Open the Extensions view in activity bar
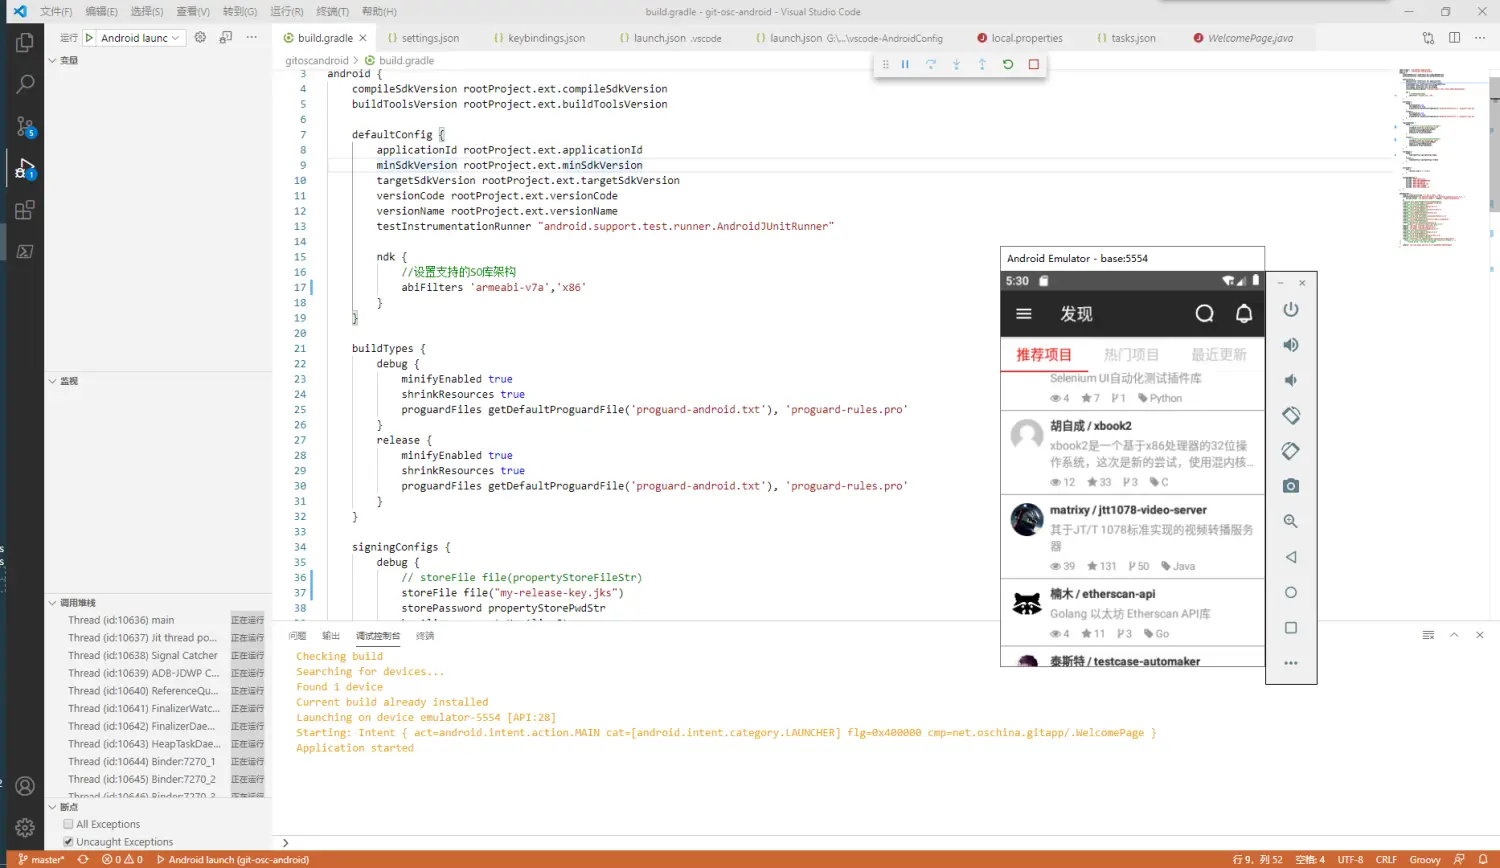The height and width of the screenshot is (868, 1500). 25,210
